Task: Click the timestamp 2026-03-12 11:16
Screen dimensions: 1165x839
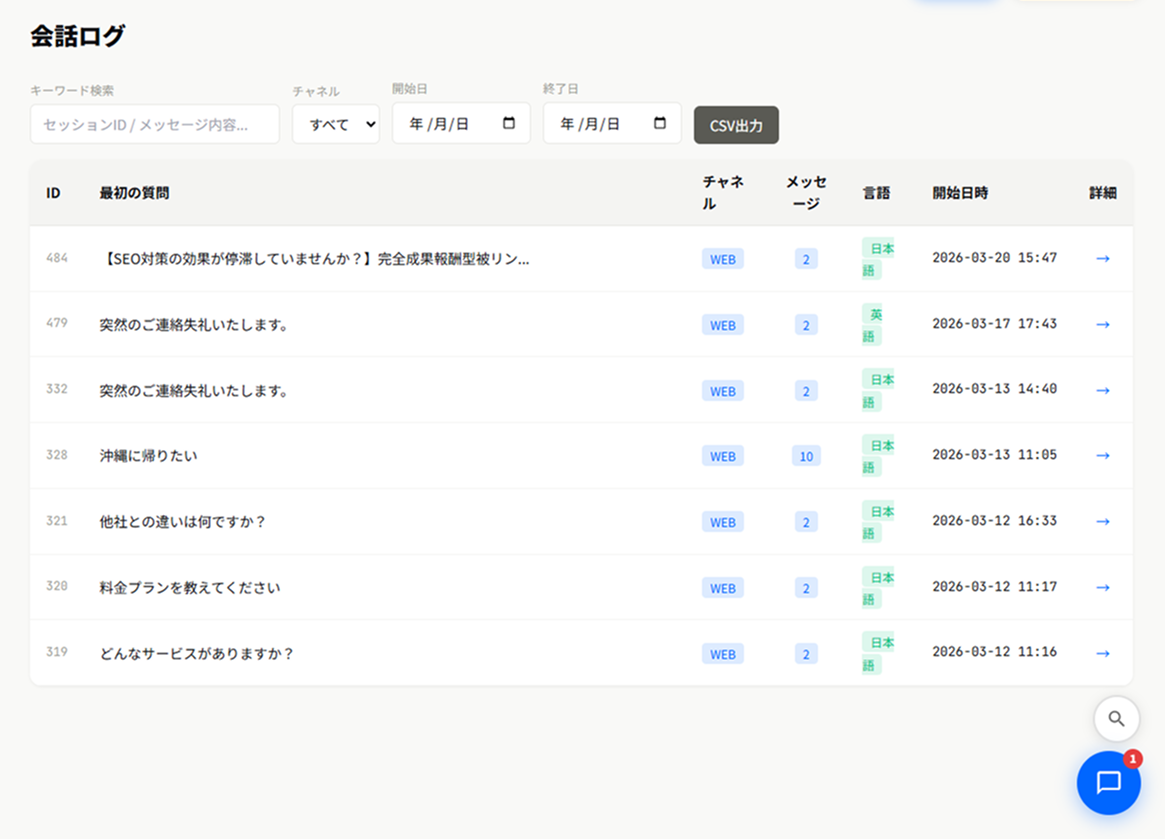Action: click(x=994, y=652)
